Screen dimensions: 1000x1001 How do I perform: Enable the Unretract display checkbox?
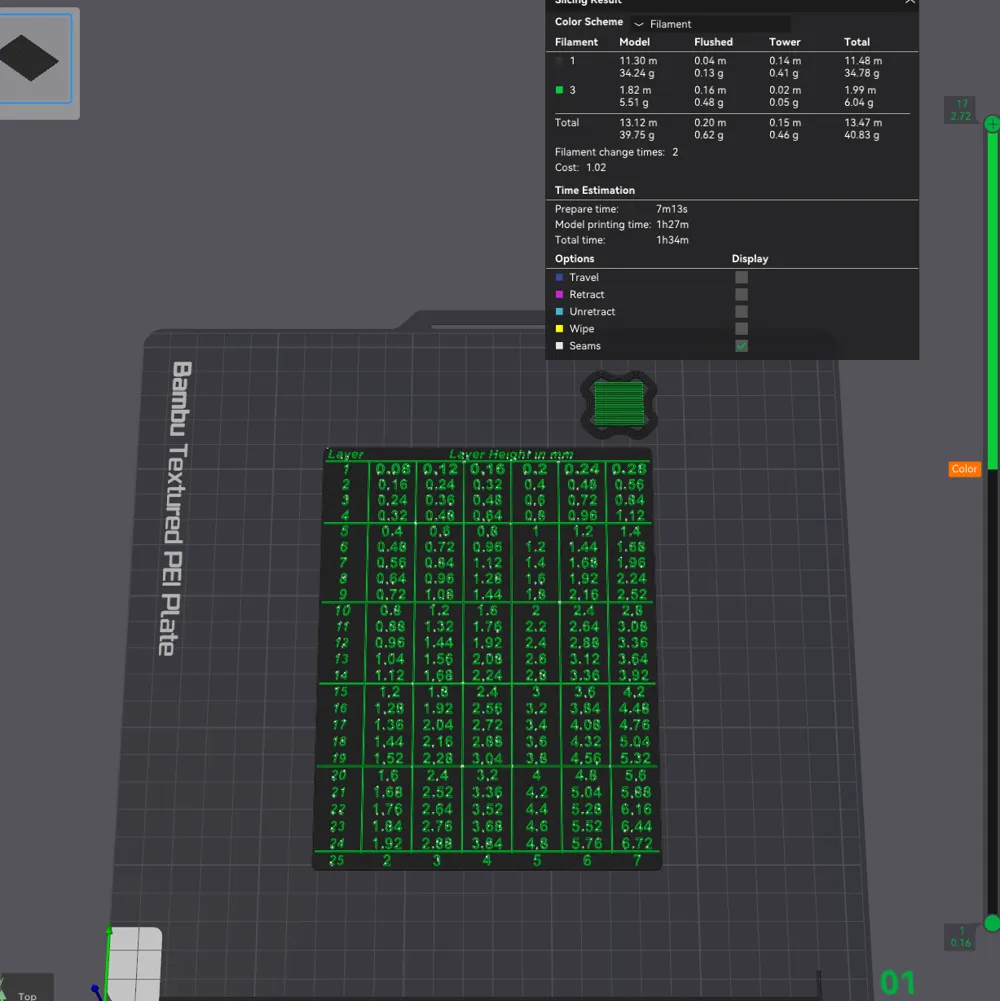741,312
